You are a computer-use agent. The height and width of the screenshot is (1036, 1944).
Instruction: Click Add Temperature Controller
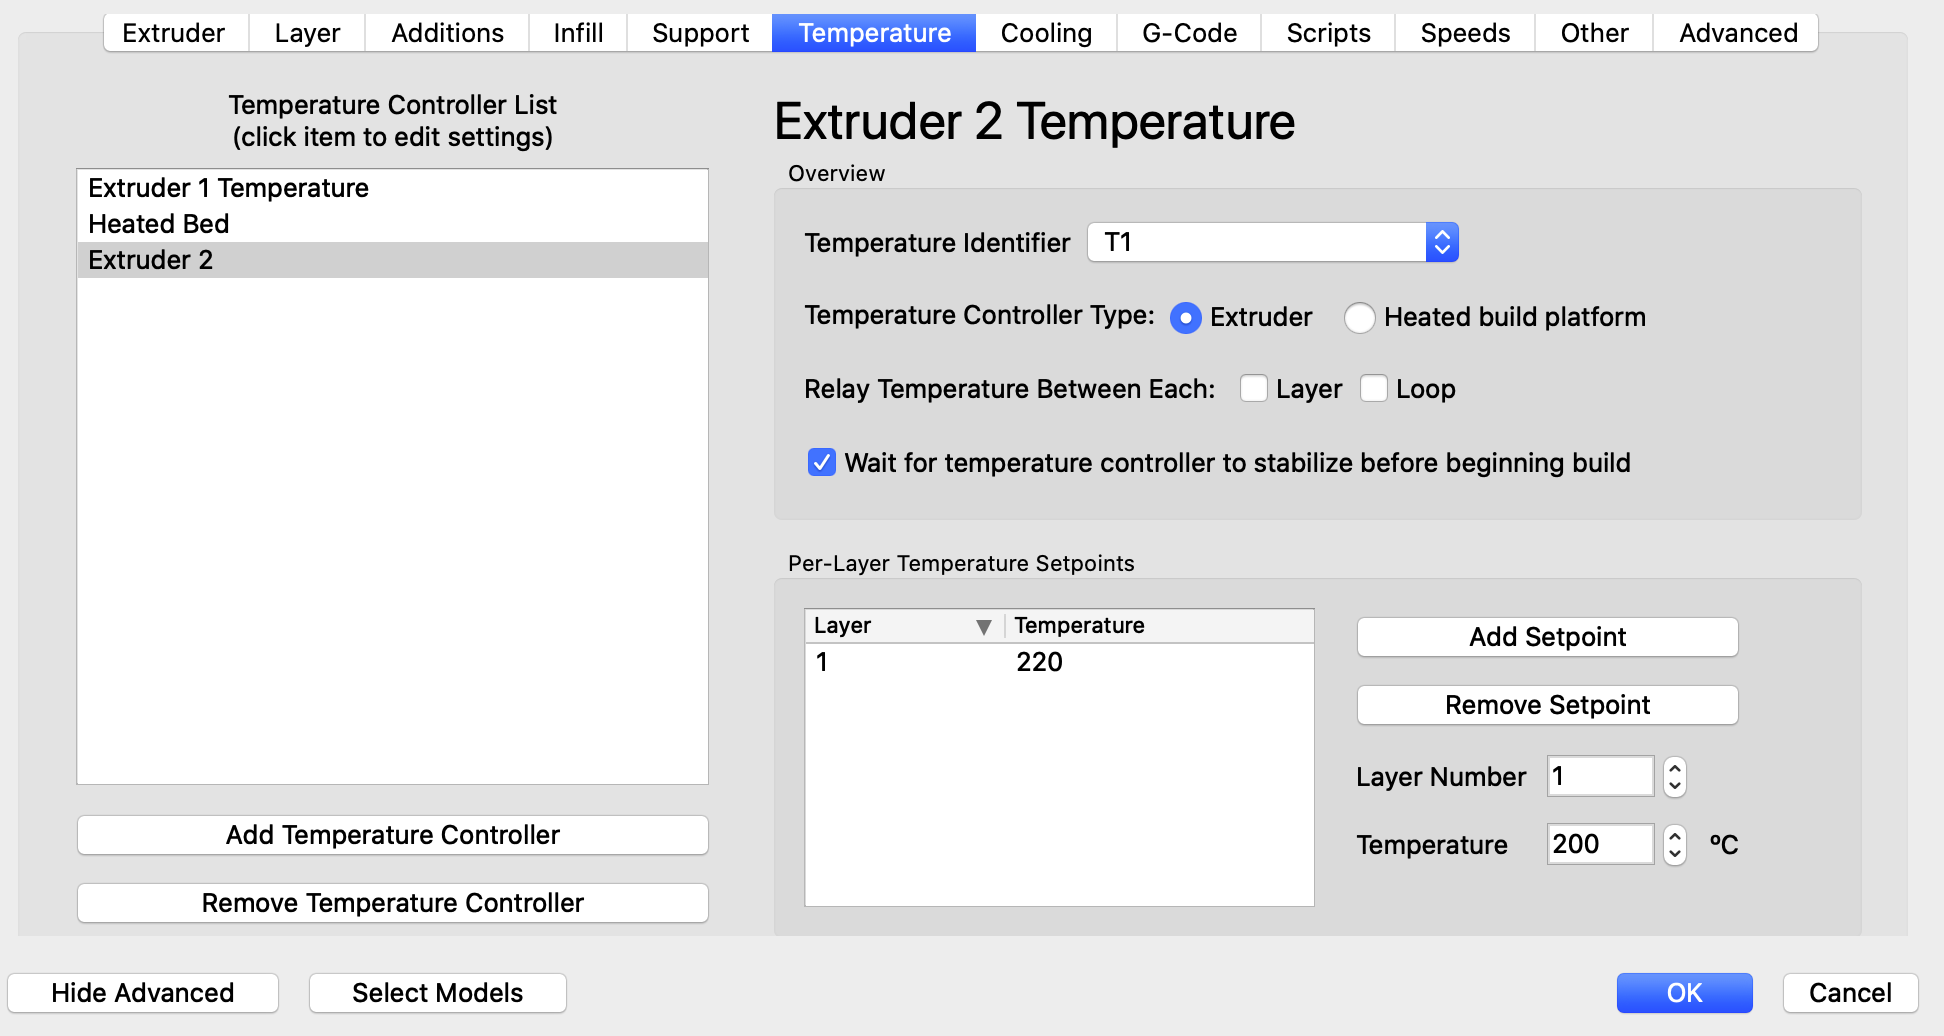(392, 835)
